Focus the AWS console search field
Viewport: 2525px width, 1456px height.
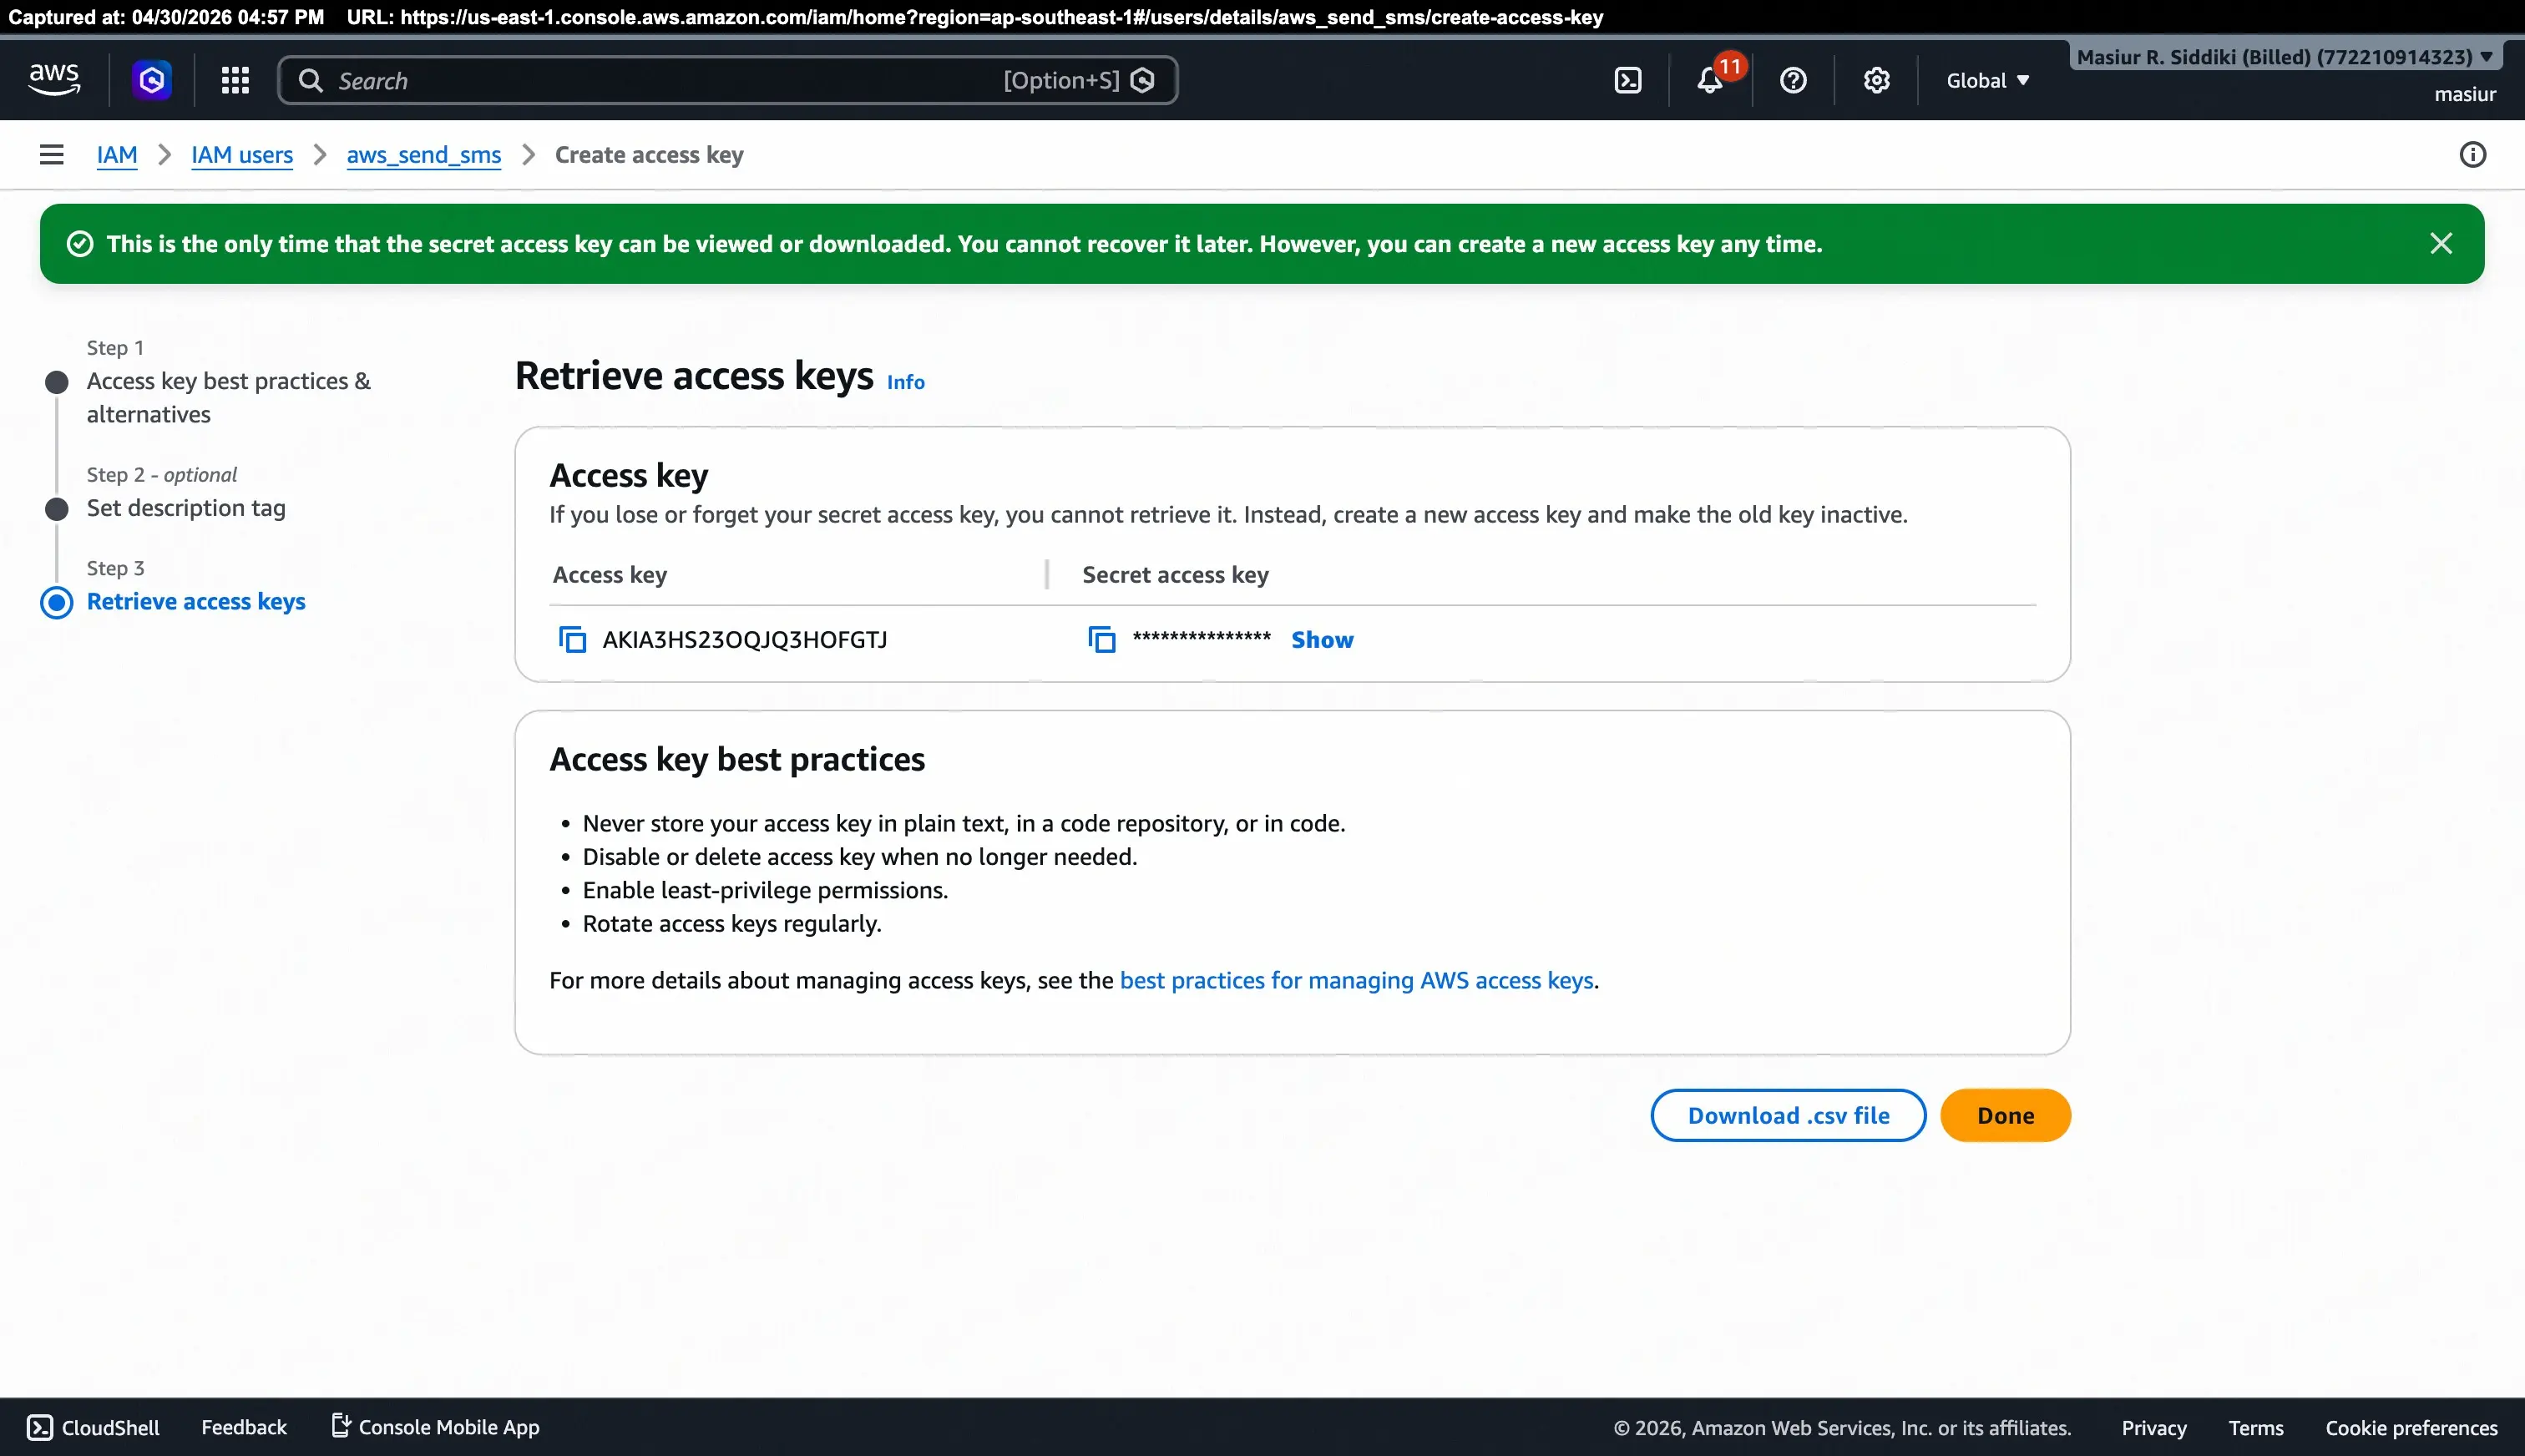(x=727, y=80)
